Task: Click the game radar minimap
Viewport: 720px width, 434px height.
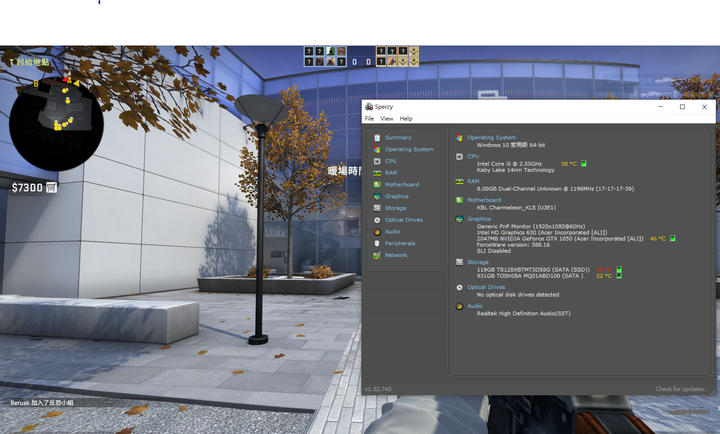Action: 56,124
